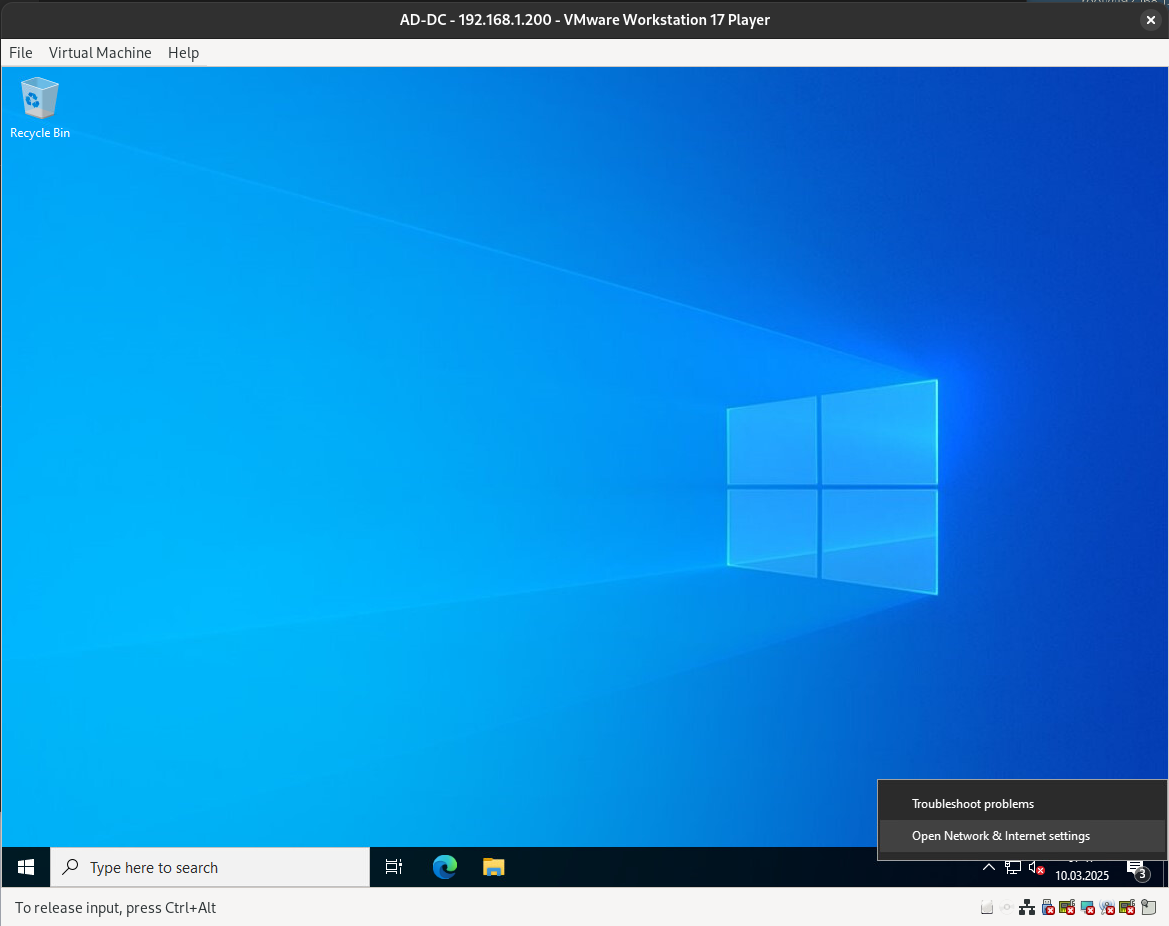Click the muted speaker tray icon
This screenshot has width=1169, height=926.
(1037, 867)
